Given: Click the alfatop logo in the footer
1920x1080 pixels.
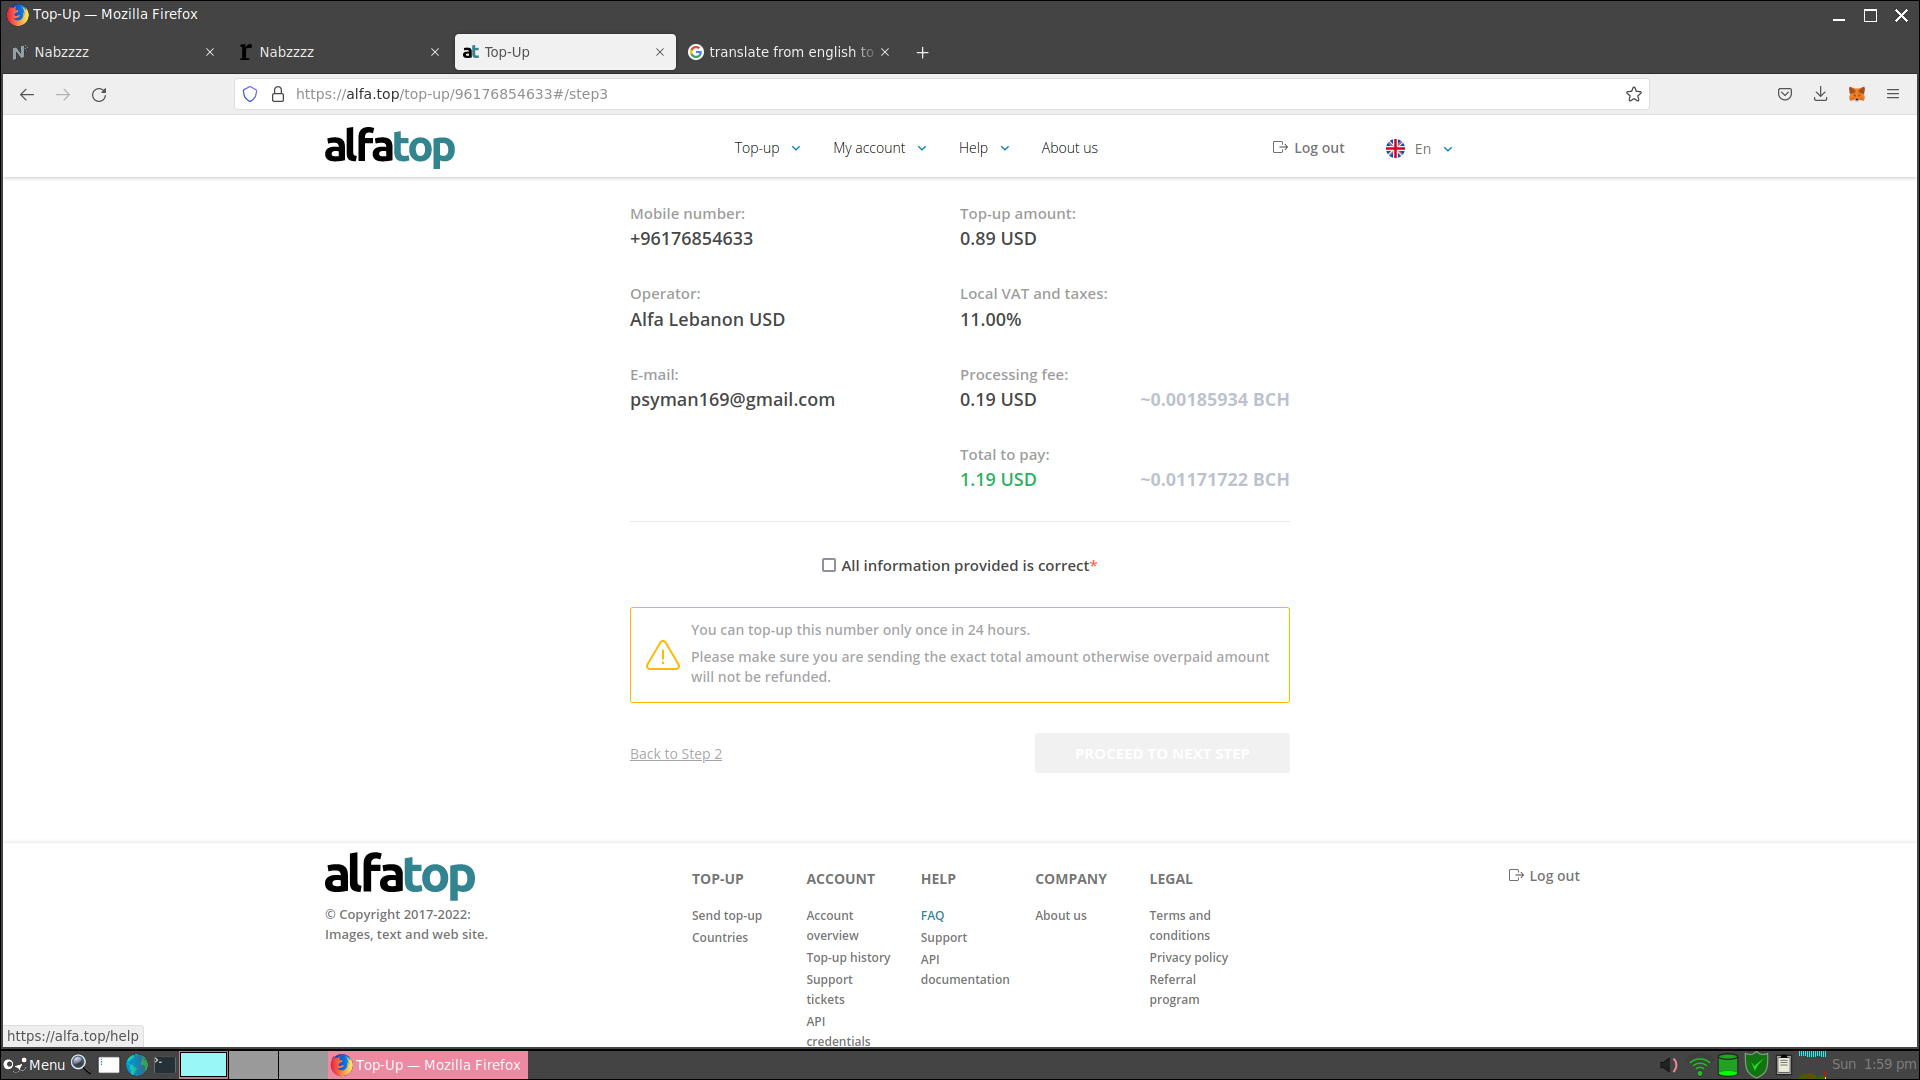Looking at the screenshot, I should (x=400, y=876).
